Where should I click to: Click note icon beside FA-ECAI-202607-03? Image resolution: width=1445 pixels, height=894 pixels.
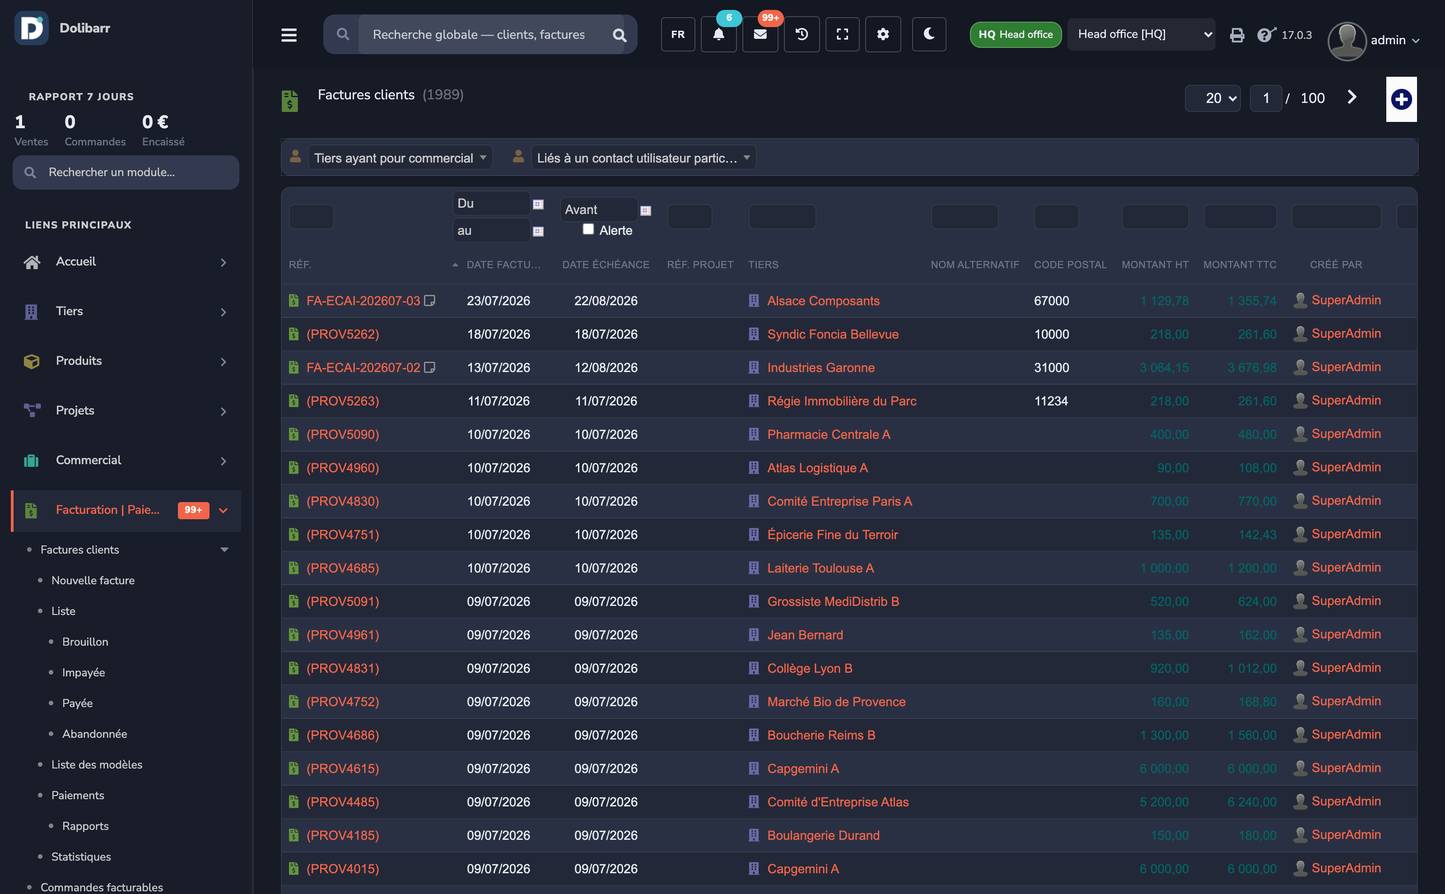click(430, 300)
